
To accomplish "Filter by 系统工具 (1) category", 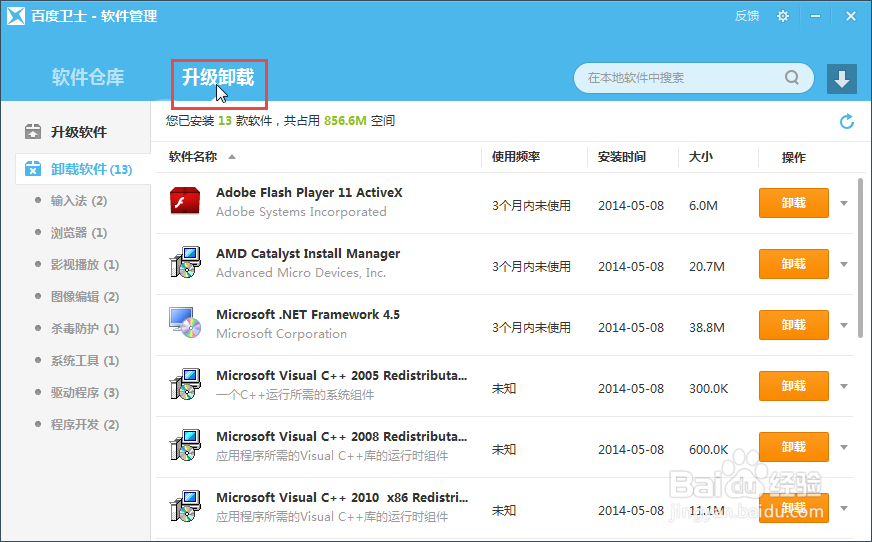I will [x=85, y=361].
